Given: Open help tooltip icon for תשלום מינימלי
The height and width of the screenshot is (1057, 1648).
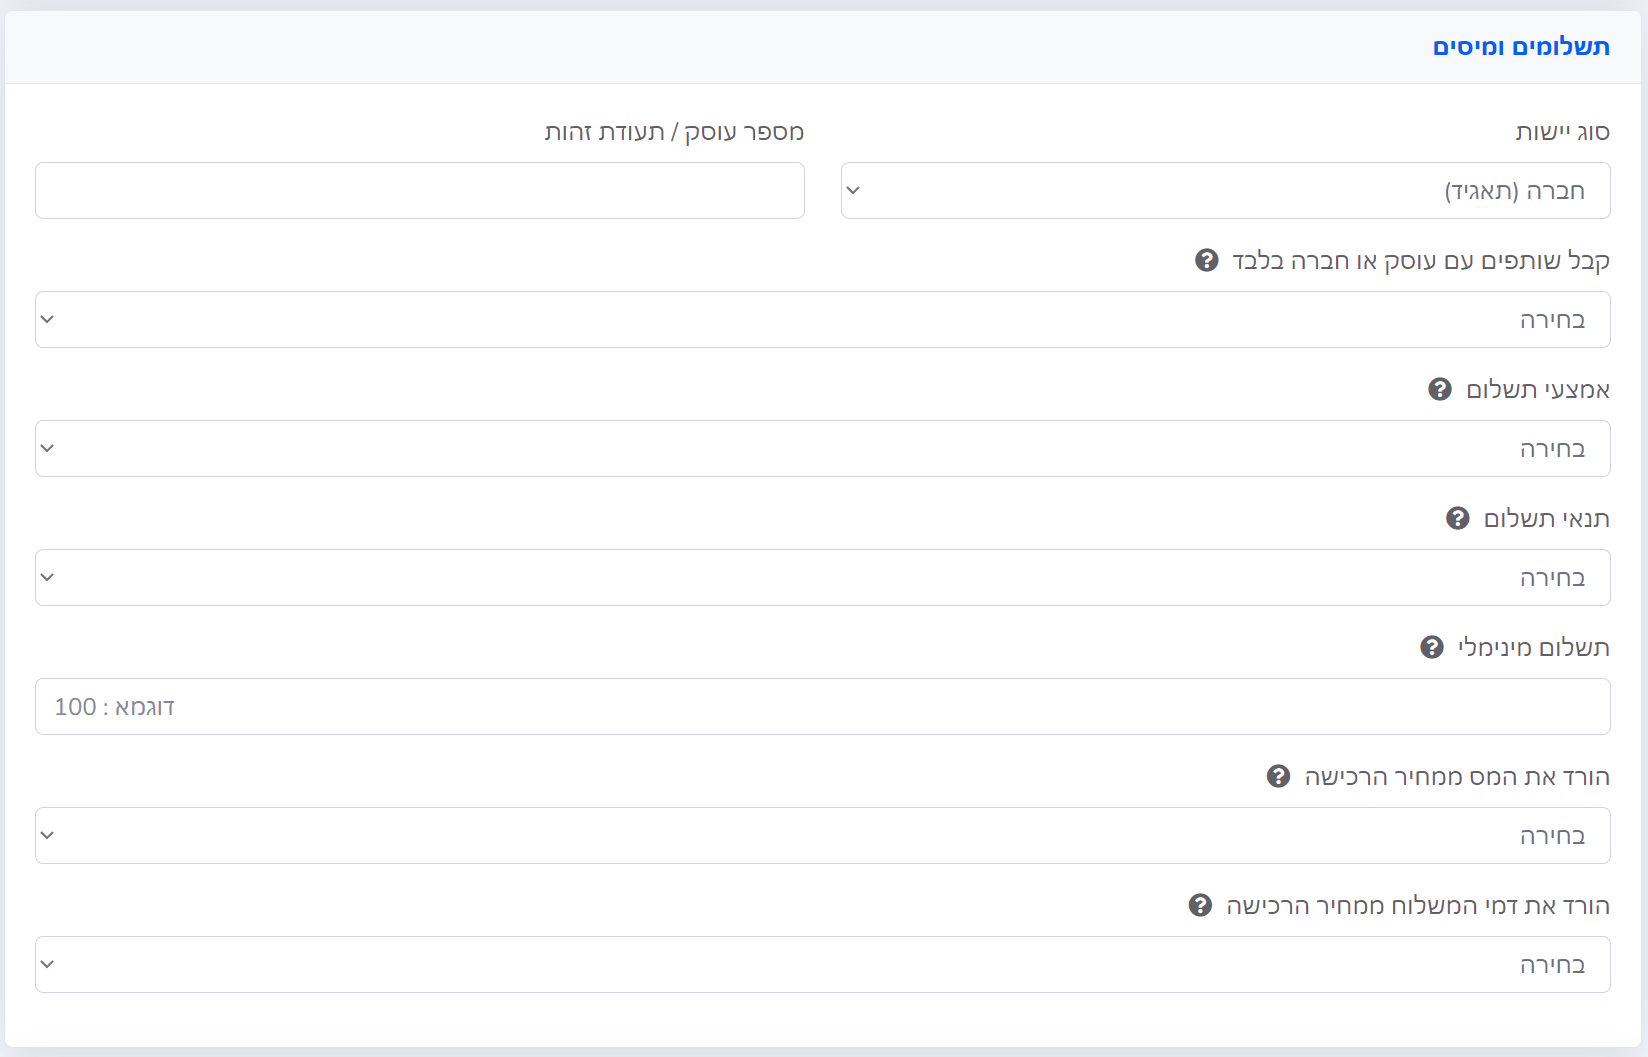Looking at the screenshot, I should (1431, 647).
